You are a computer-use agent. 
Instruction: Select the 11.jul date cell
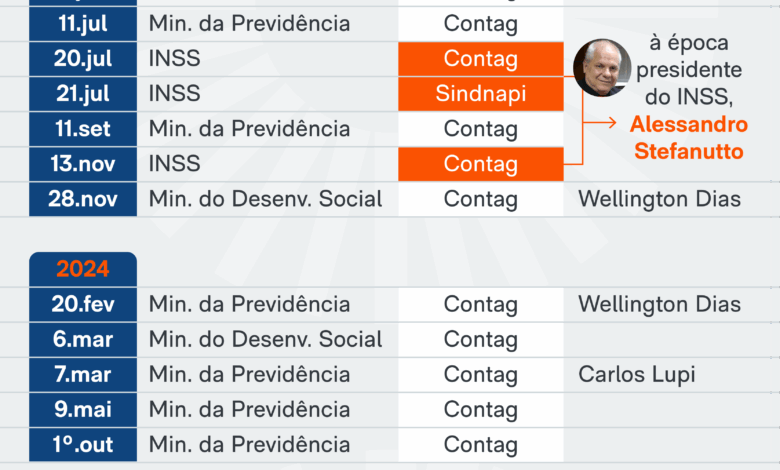click(83, 23)
